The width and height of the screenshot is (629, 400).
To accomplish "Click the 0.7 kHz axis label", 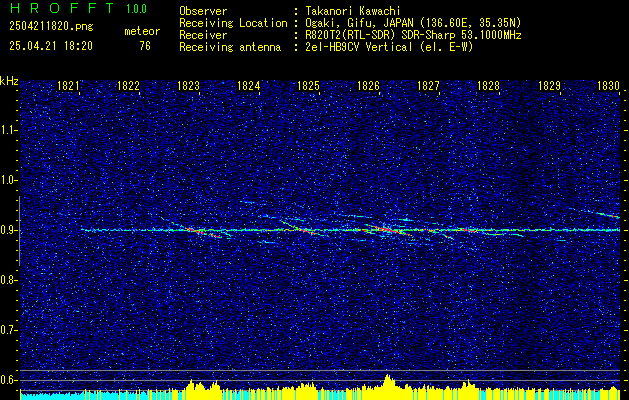I will tap(7, 330).
